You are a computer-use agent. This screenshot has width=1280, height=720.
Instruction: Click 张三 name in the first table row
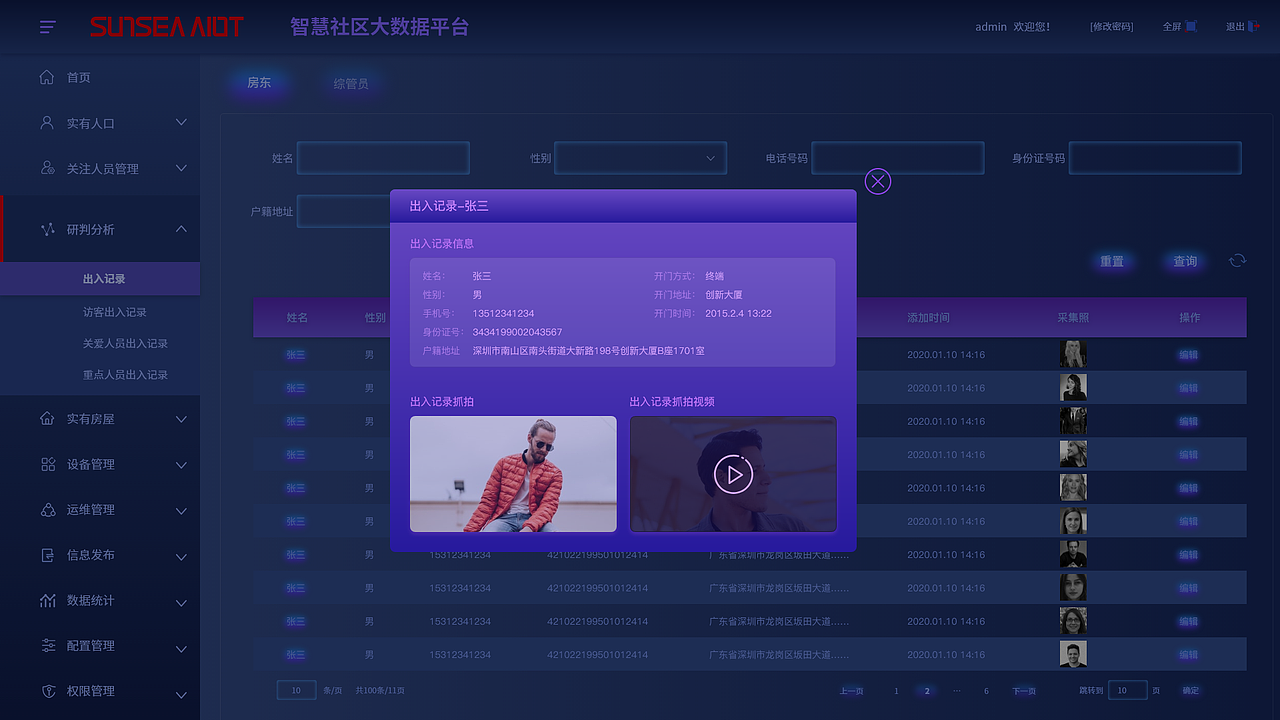[296, 354]
